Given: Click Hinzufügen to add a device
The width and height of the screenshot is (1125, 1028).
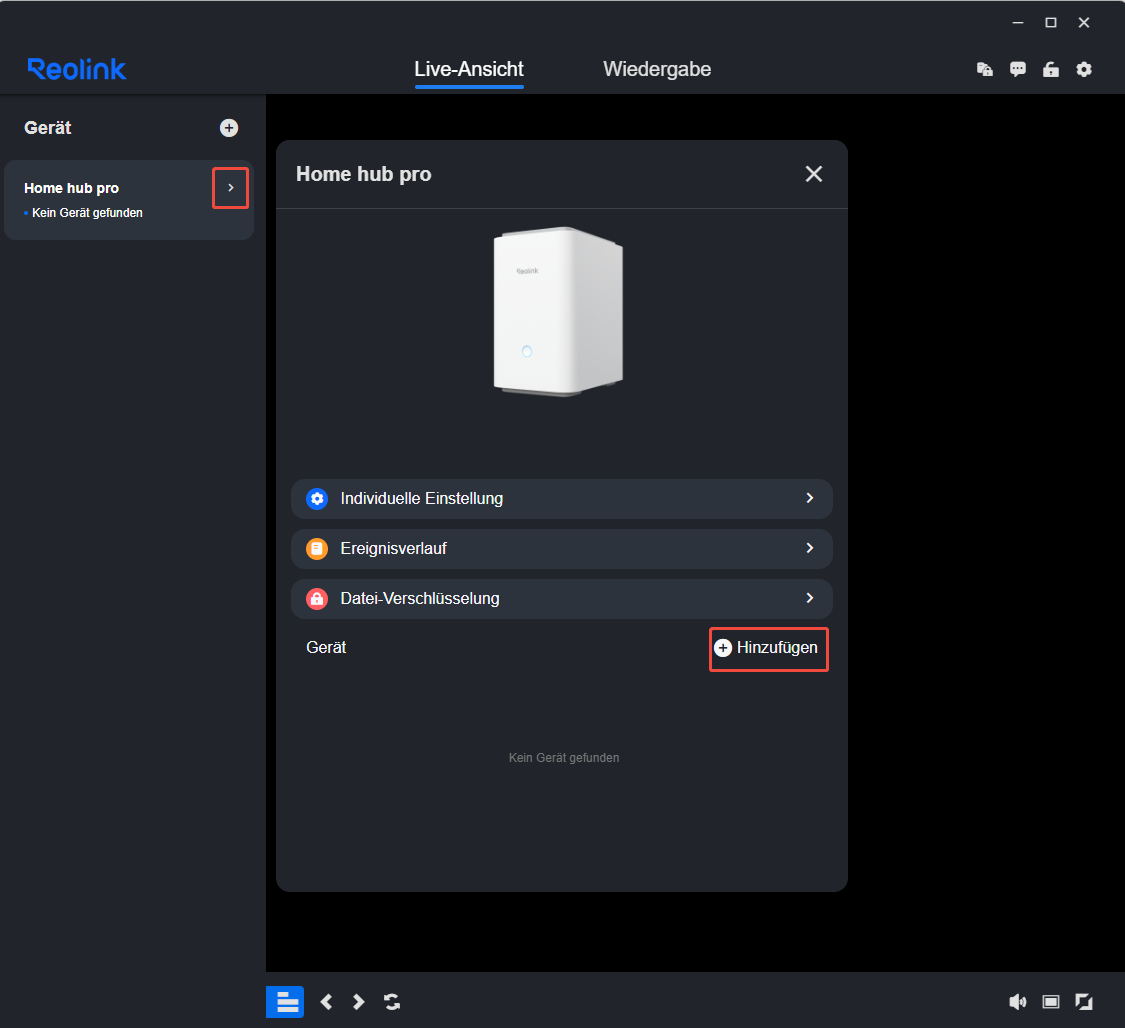Looking at the screenshot, I should pos(768,648).
